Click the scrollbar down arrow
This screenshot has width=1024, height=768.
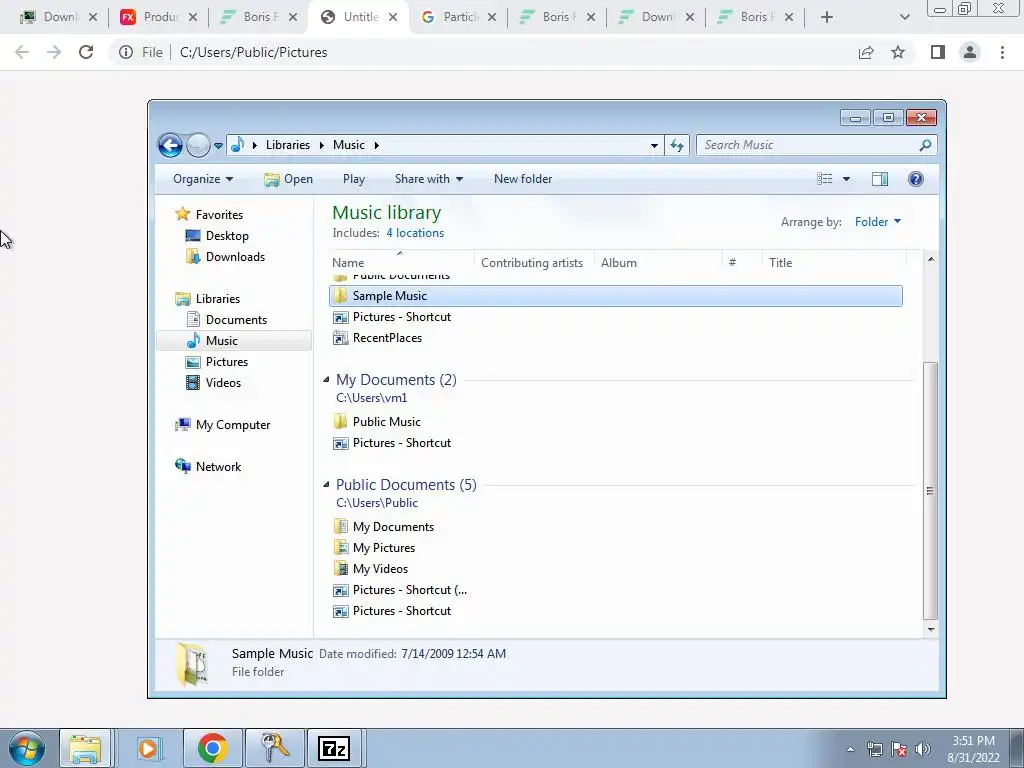click(931, 630)
